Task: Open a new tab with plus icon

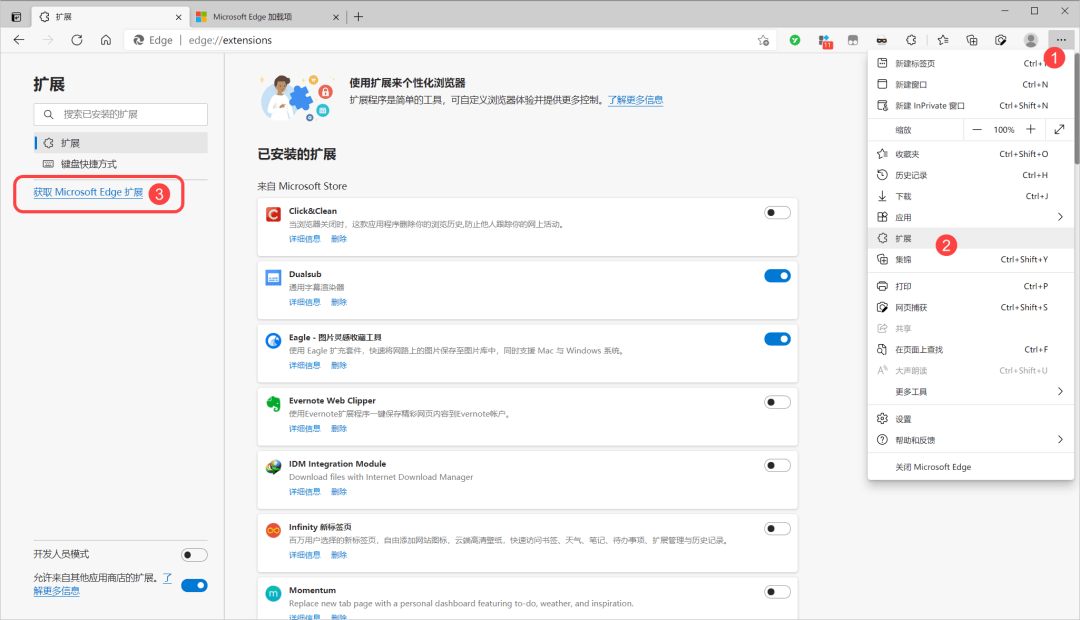Action: [358, 17]
